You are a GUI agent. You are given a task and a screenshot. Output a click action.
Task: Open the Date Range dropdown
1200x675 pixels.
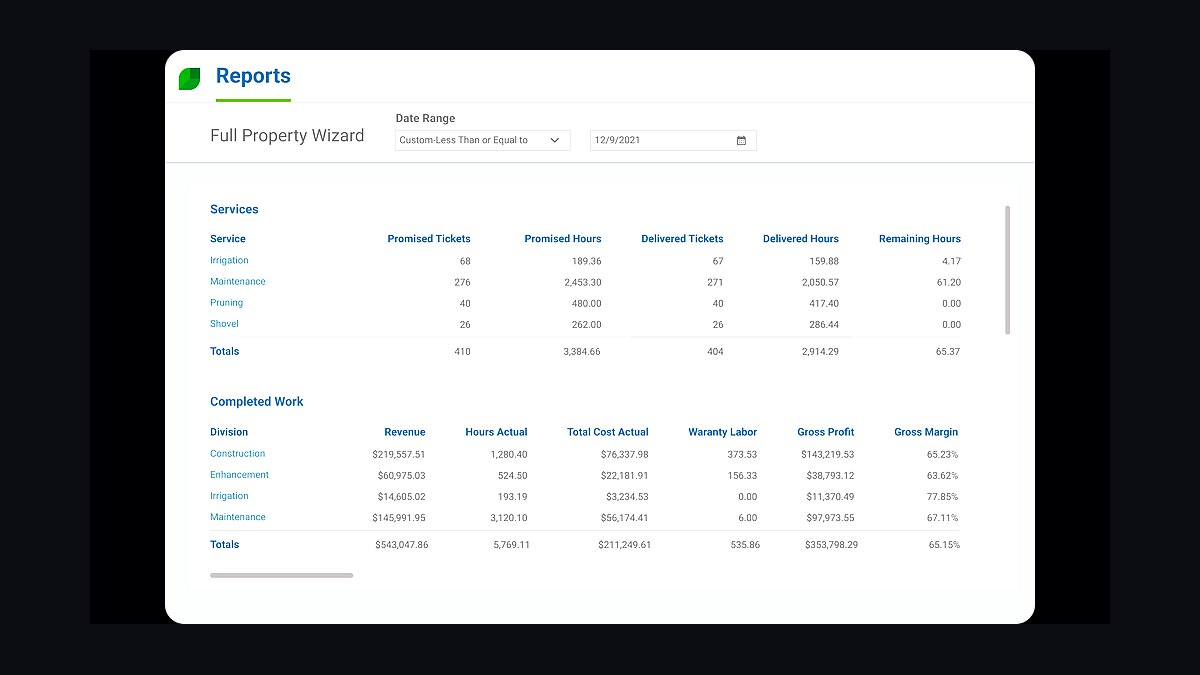483,141
